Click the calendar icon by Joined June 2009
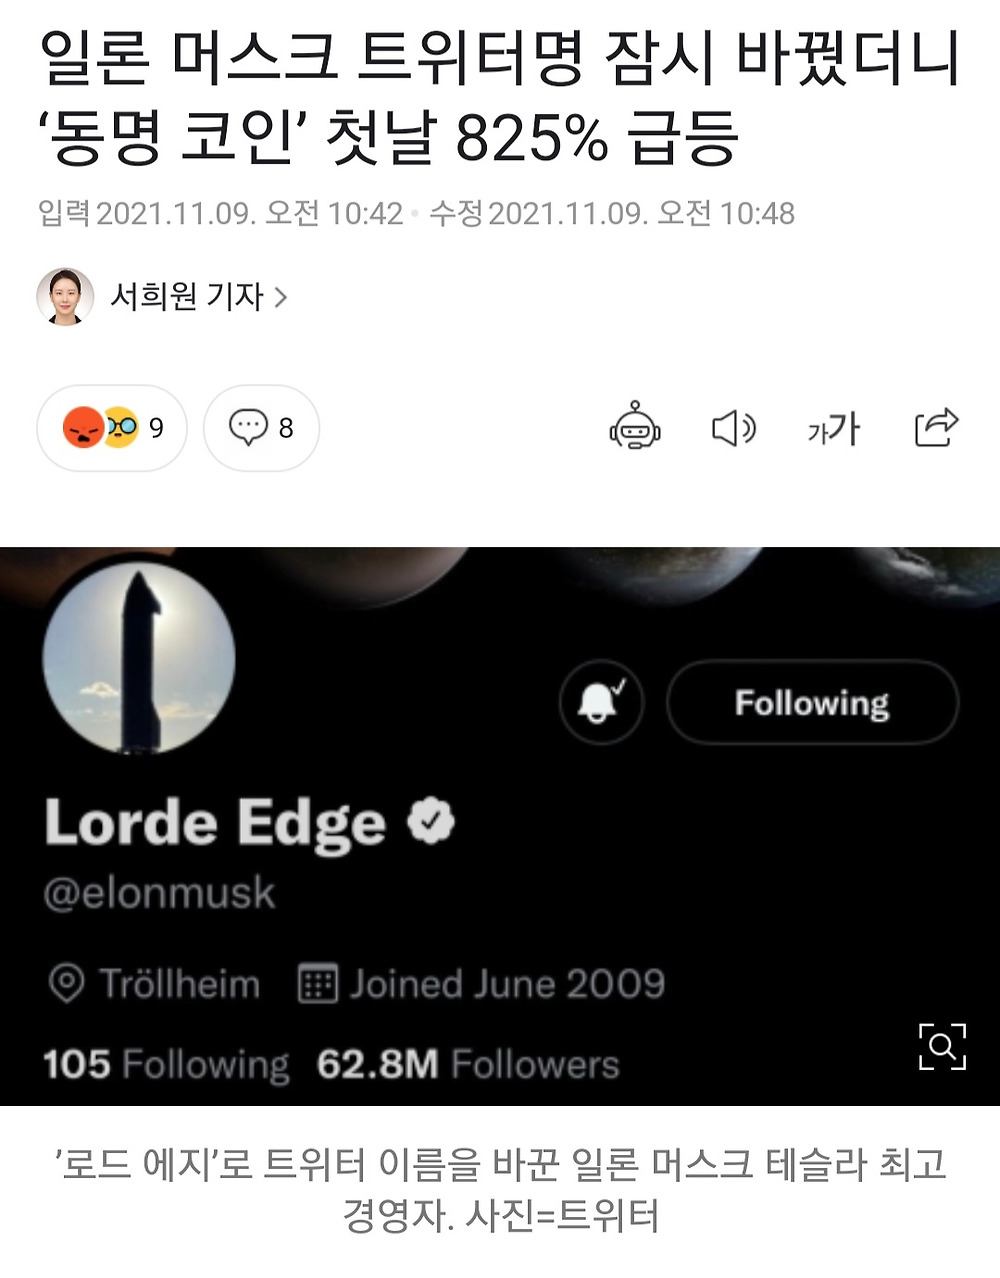The height and width of the screenshot is (1278, 1000). pyautogui.click(x=317, y=984)
